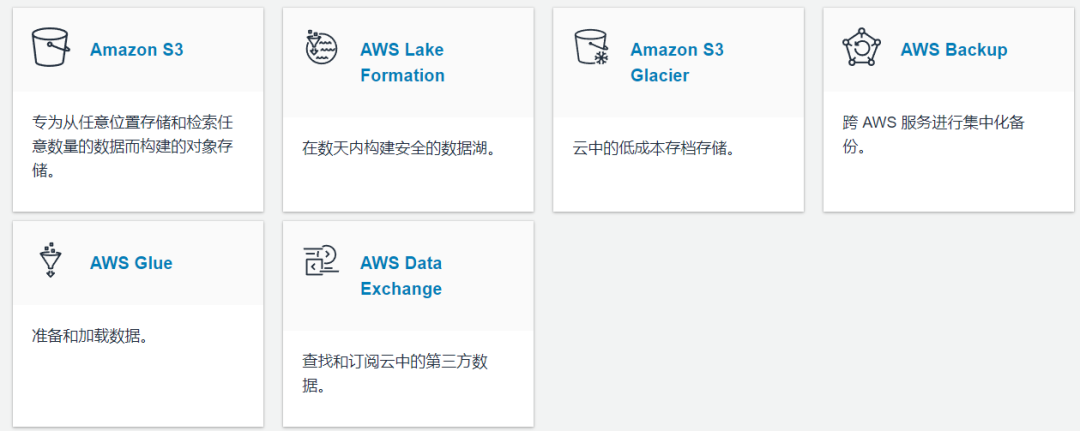
Task: Open the AWS Data Exchange link
Action: click(401, 276)
